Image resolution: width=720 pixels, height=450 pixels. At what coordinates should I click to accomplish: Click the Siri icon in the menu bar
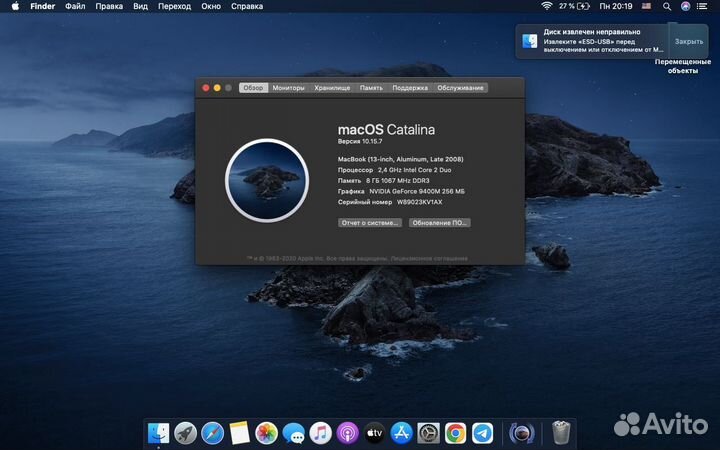click(685, 6)
